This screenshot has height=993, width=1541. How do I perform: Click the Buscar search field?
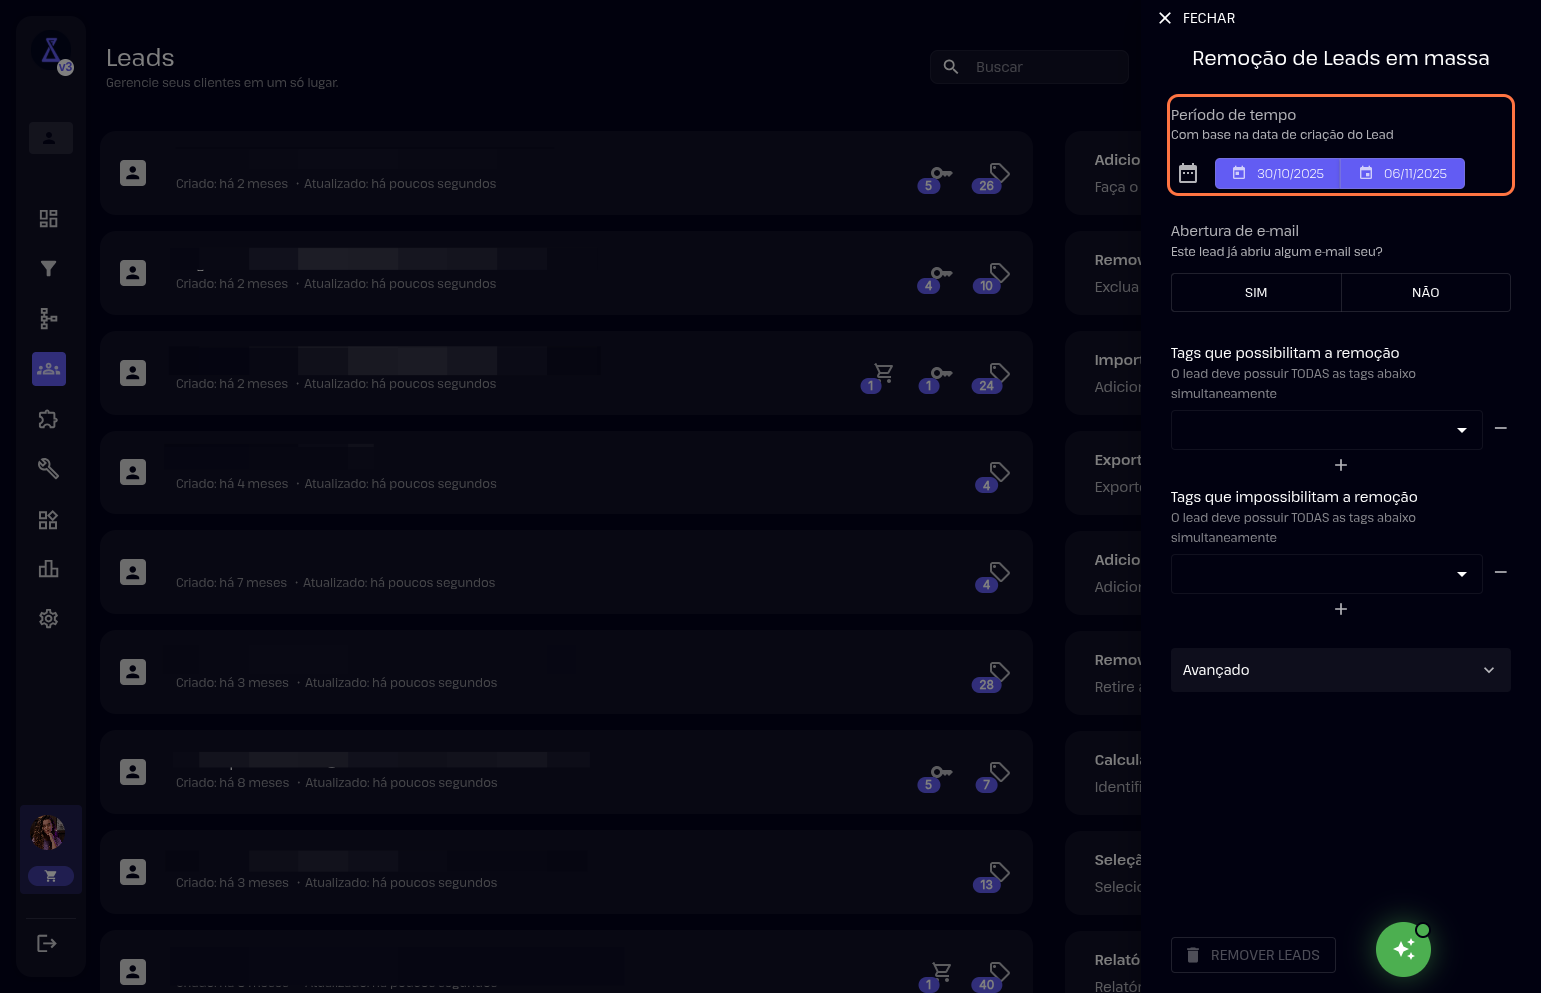(1040, 67)
